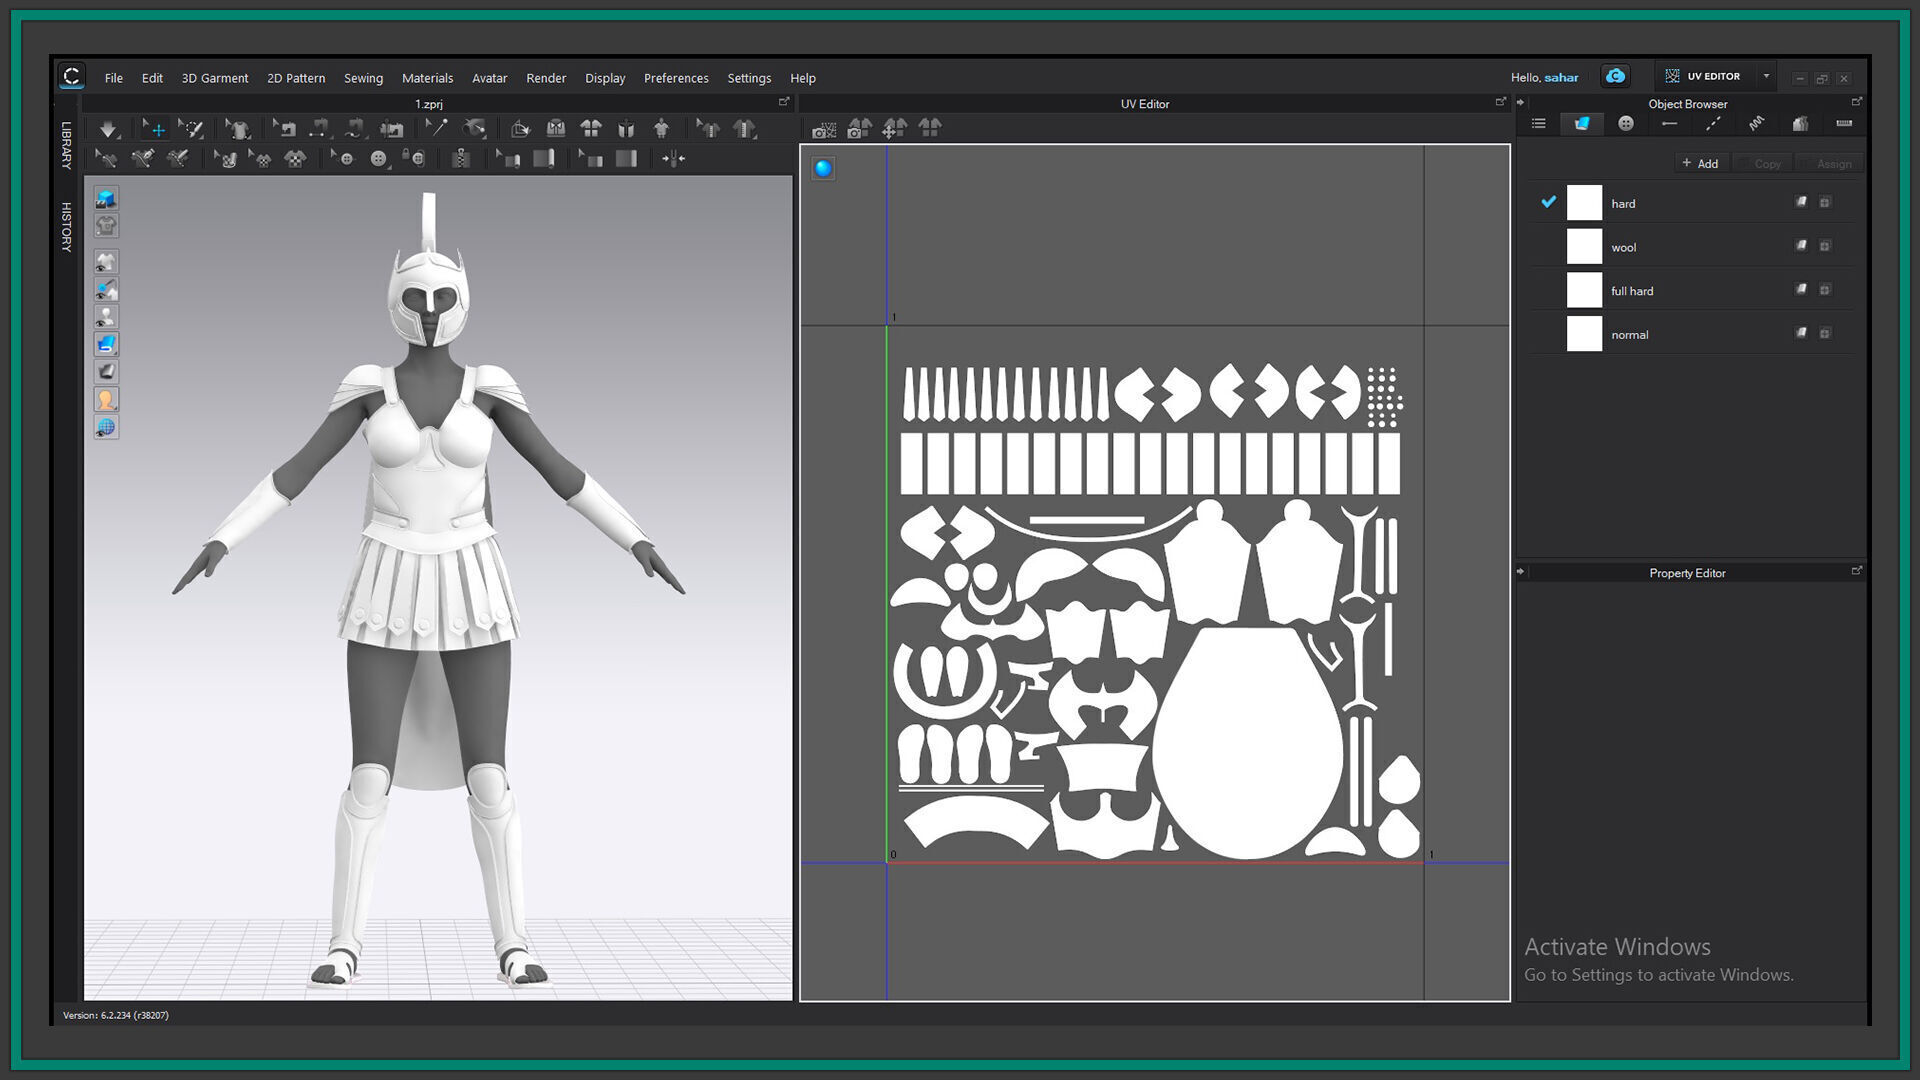Click the full hard fabric white swatch

tap(1584, 290)
